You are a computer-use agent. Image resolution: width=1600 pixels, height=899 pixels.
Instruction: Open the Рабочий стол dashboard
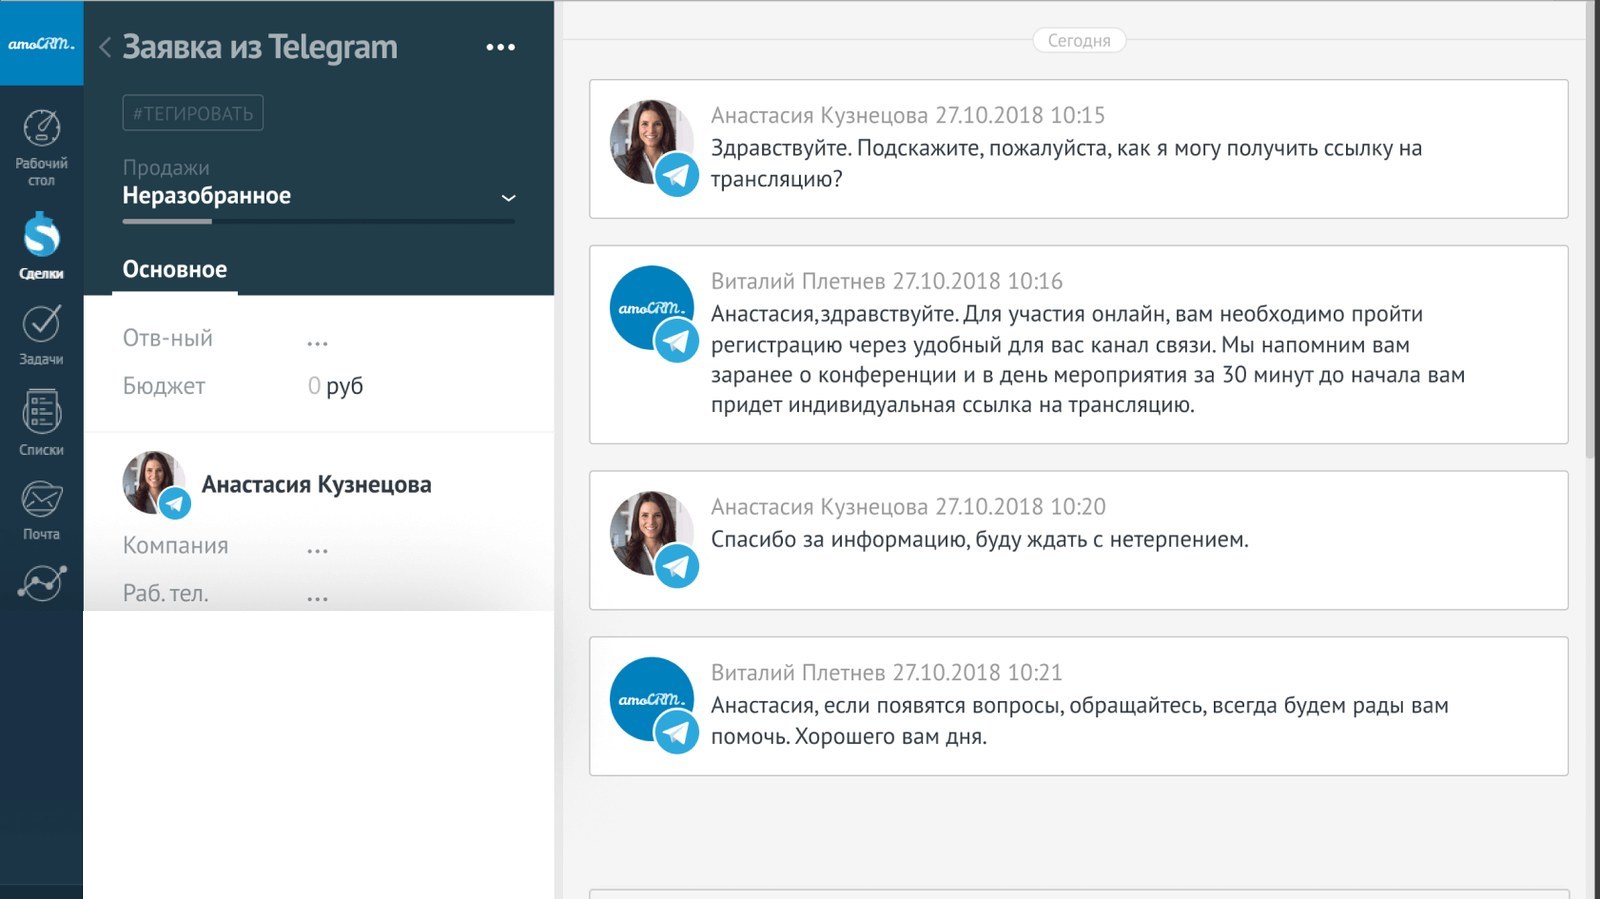click(x=41, y=148)
